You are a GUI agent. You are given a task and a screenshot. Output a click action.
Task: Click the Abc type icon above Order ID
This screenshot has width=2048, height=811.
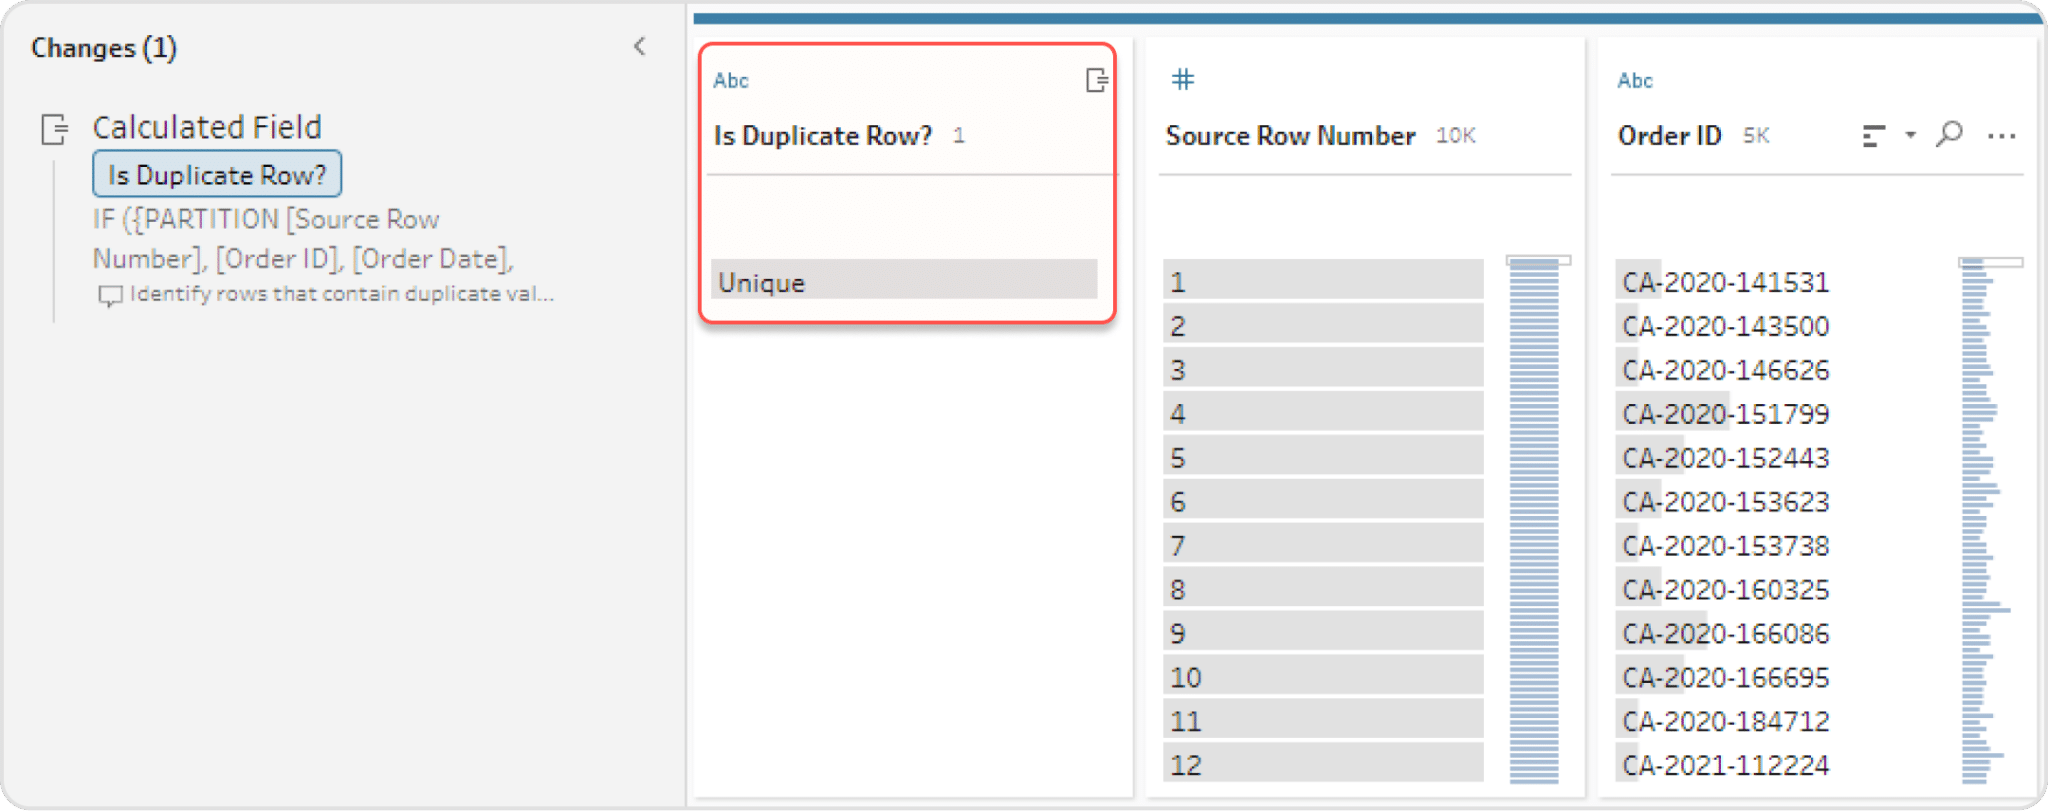pyautogui.click(x=1634, y=80)
